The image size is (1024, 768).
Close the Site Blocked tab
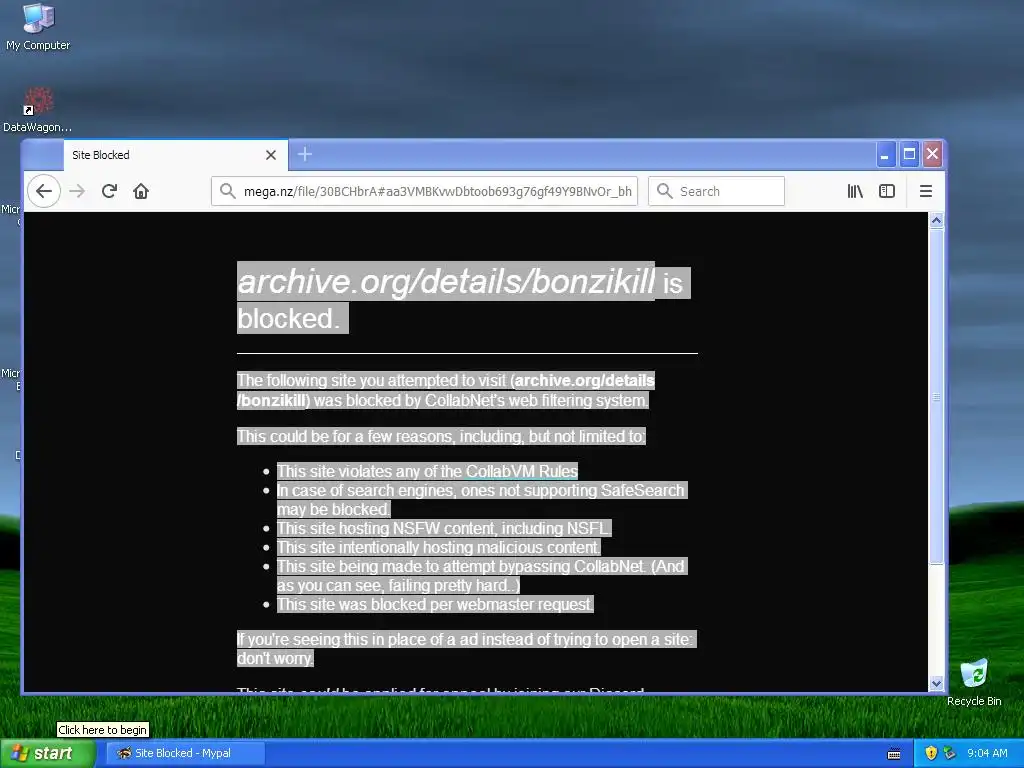tap(271, 155)
